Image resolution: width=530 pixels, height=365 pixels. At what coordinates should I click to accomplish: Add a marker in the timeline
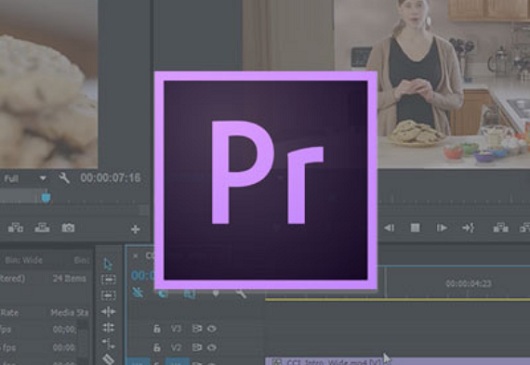(x=216, y=293)
